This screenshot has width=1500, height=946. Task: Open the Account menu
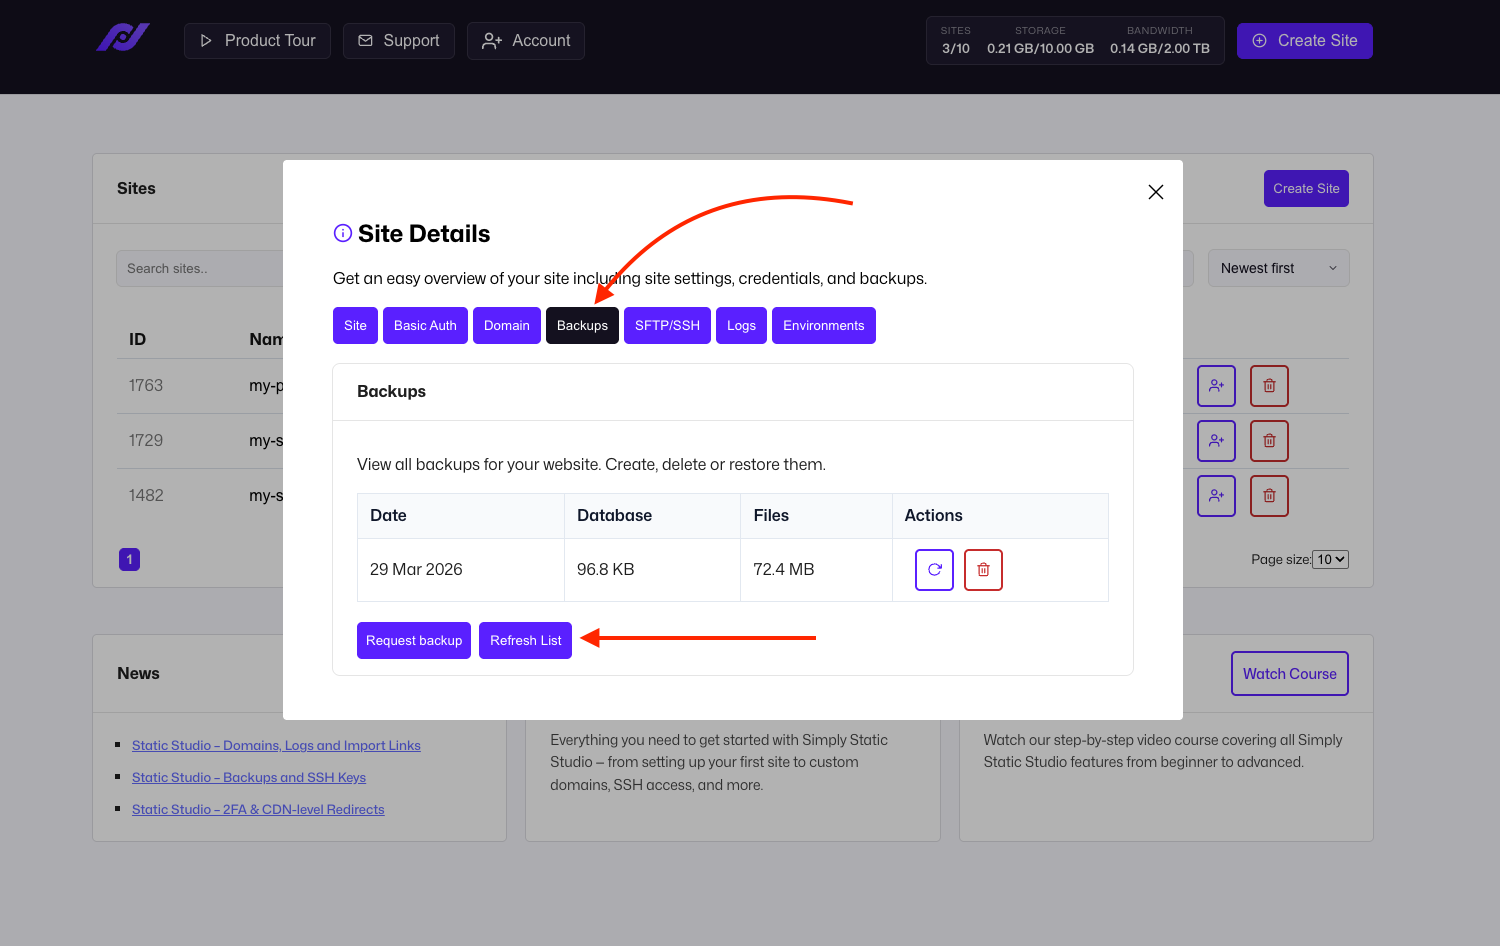point(525,41)
